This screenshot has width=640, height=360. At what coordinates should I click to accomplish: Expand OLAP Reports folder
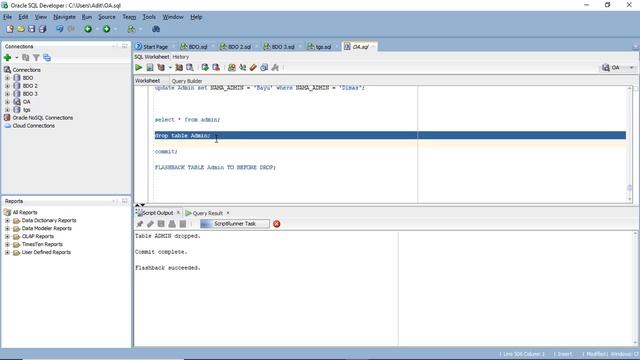(7, 236)
